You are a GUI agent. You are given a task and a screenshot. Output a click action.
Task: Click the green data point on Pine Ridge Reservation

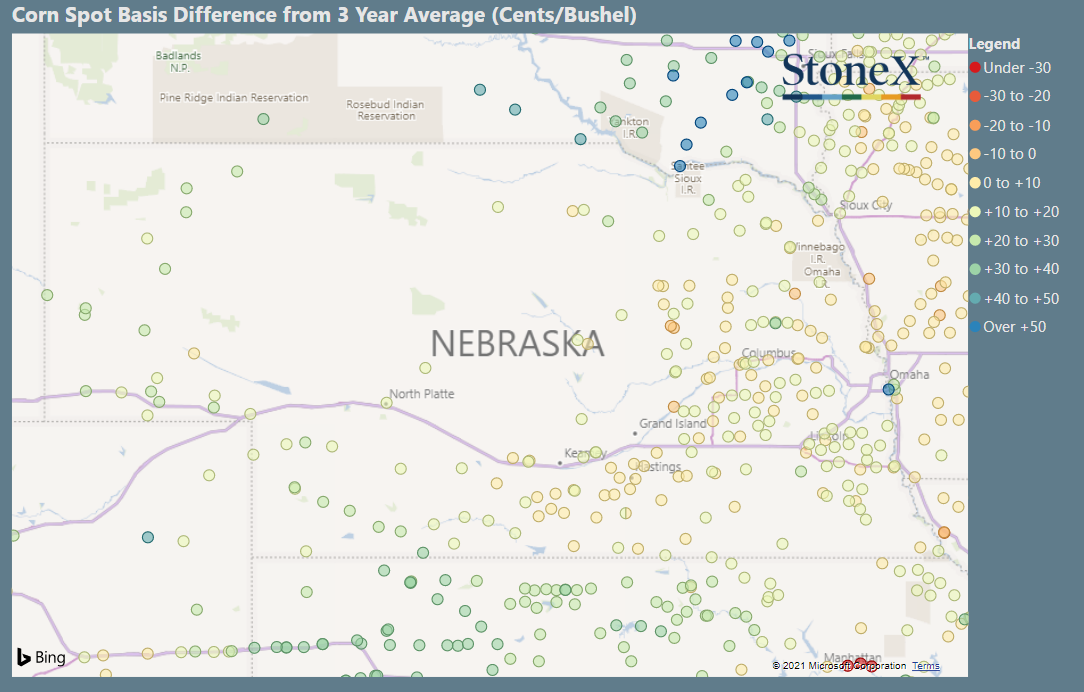[x=263, y=119]
